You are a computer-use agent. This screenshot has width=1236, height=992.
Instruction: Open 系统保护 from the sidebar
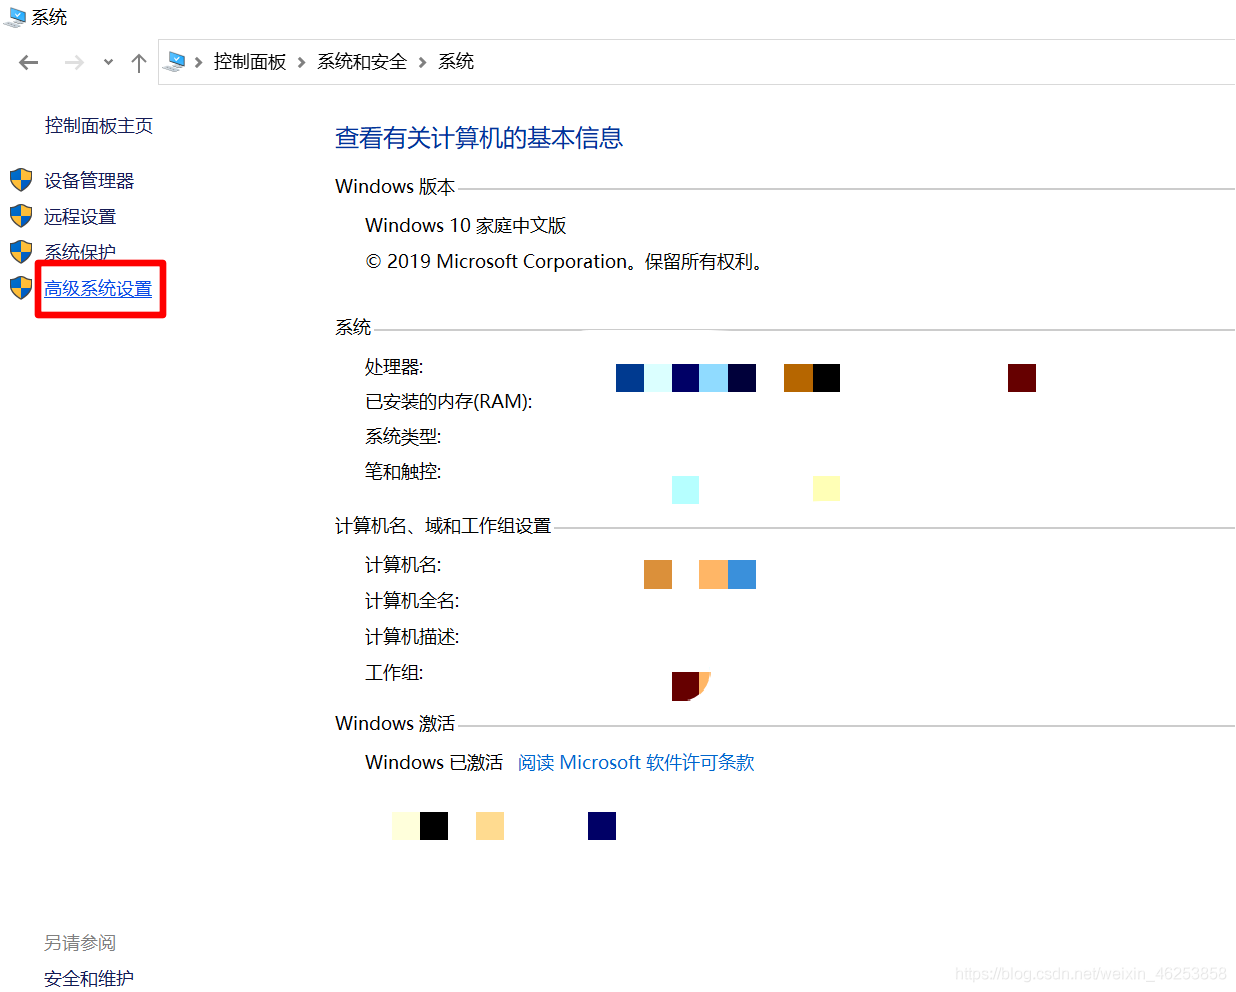79,252
